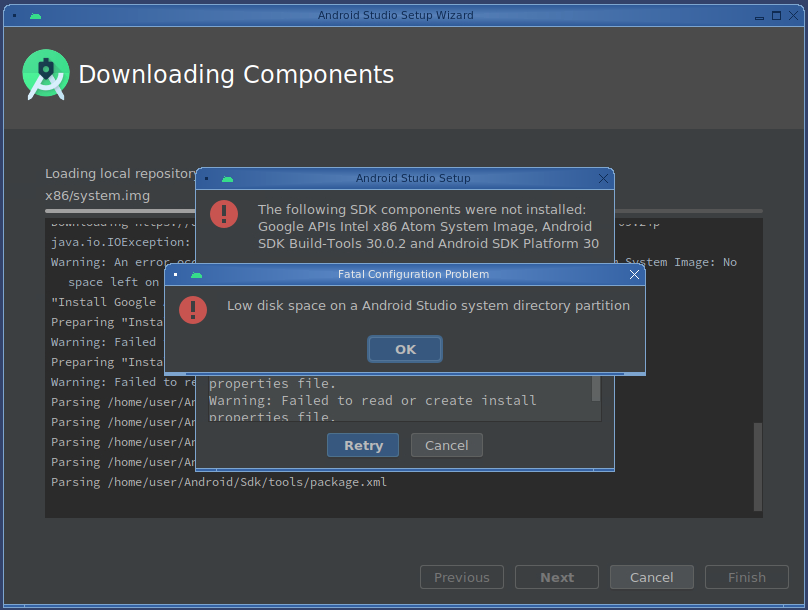Screen dimensions: 808x610
Task: Close the Android Studio Setup Wizard window
Action: (x=794, y=16)
